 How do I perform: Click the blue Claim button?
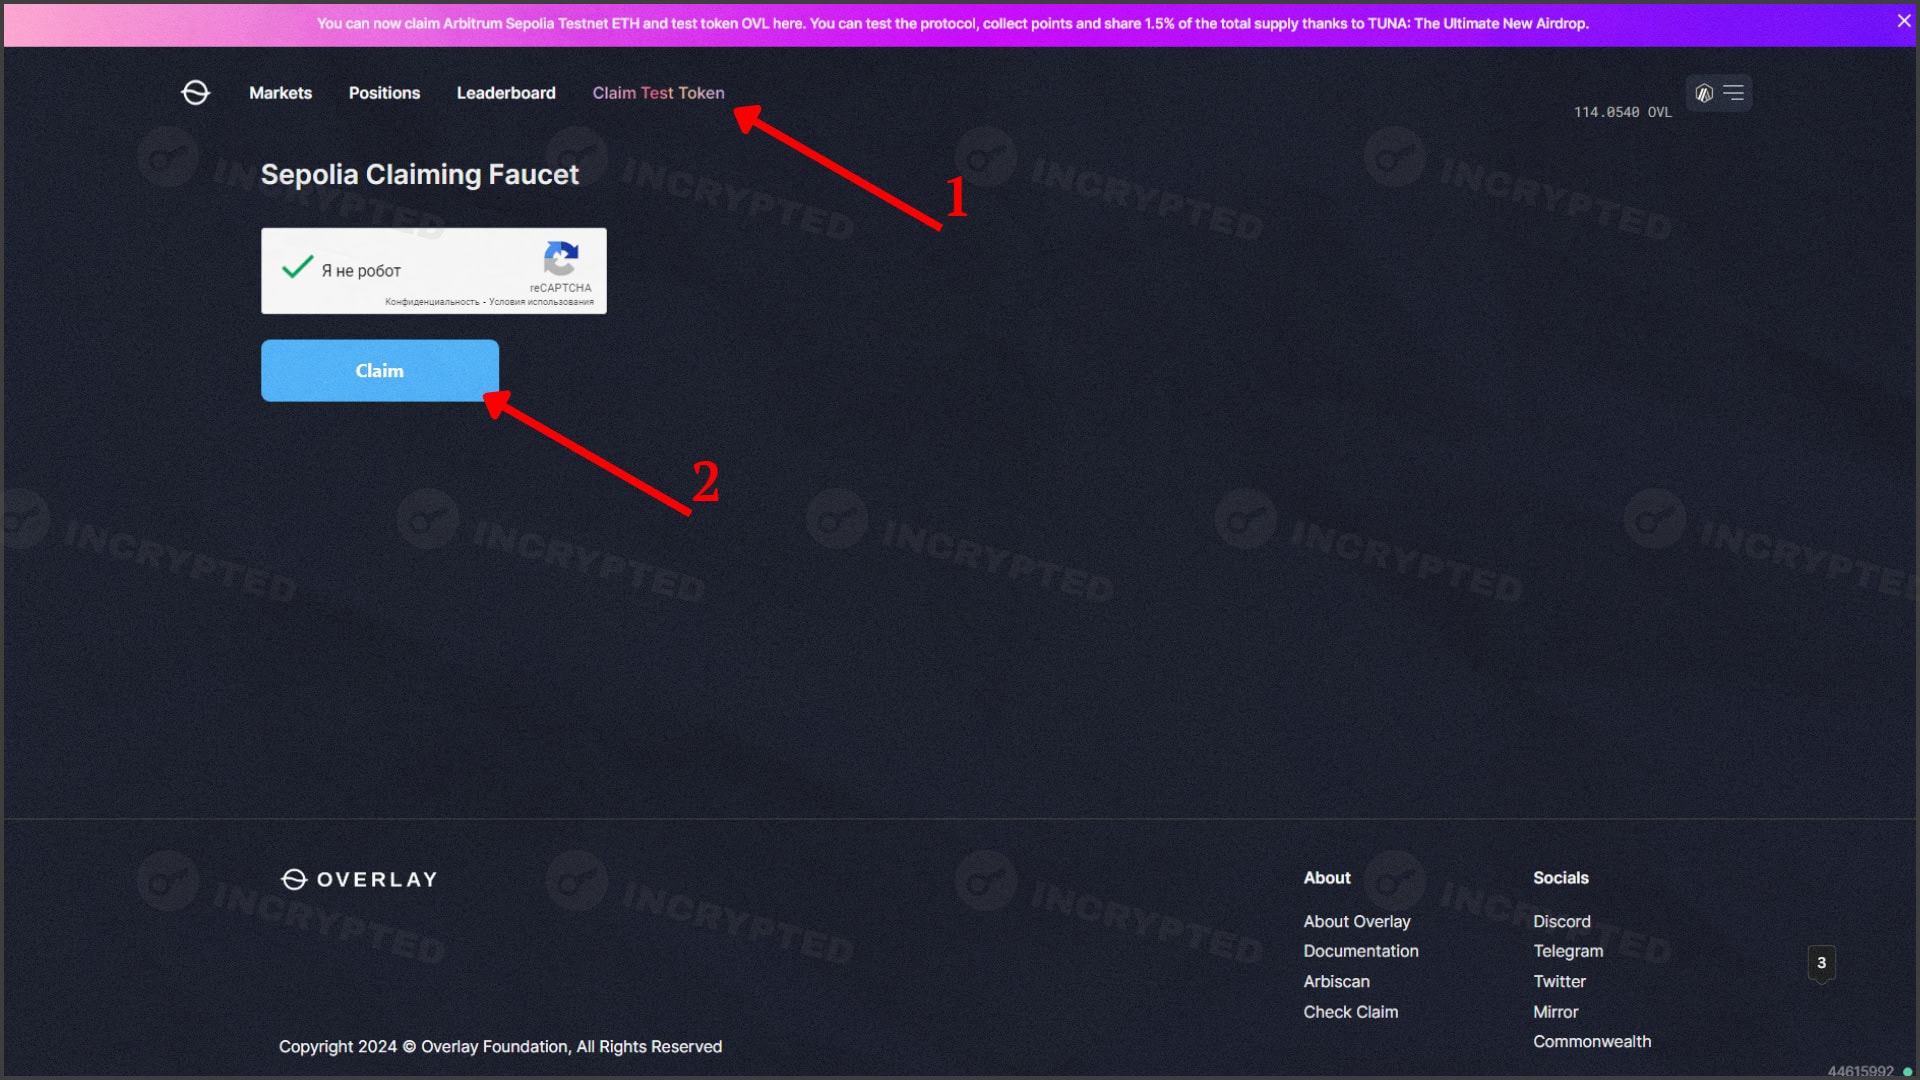pos(379,370)
